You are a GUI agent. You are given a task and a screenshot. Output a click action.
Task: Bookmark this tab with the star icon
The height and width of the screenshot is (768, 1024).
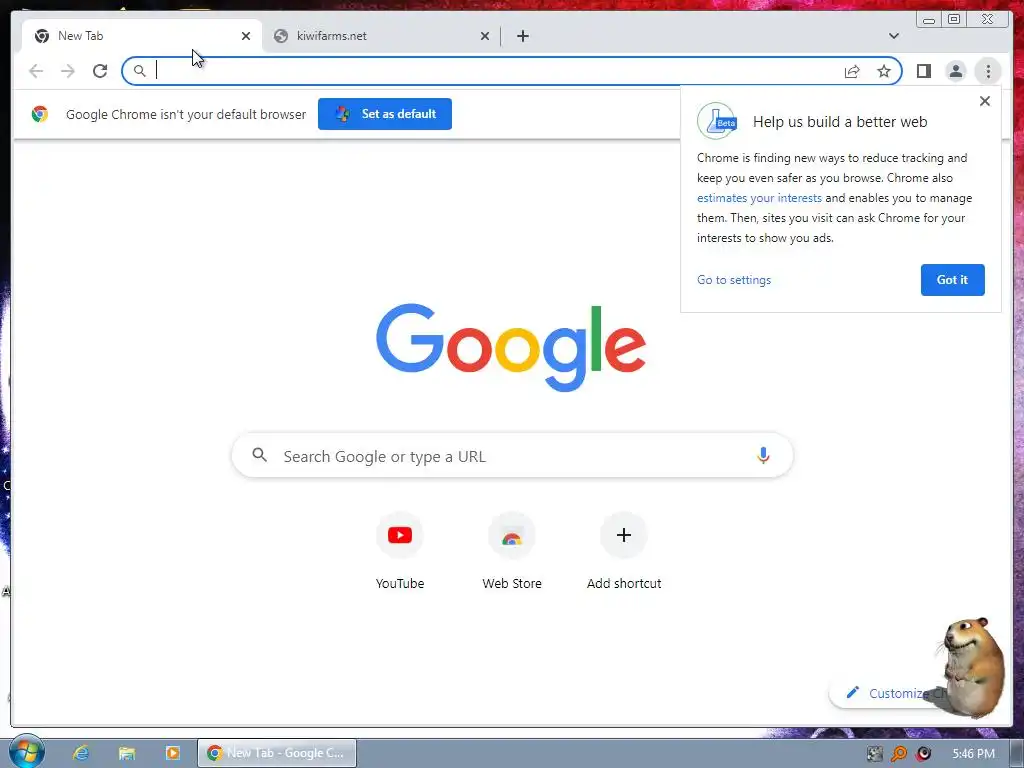click(884, 71)
